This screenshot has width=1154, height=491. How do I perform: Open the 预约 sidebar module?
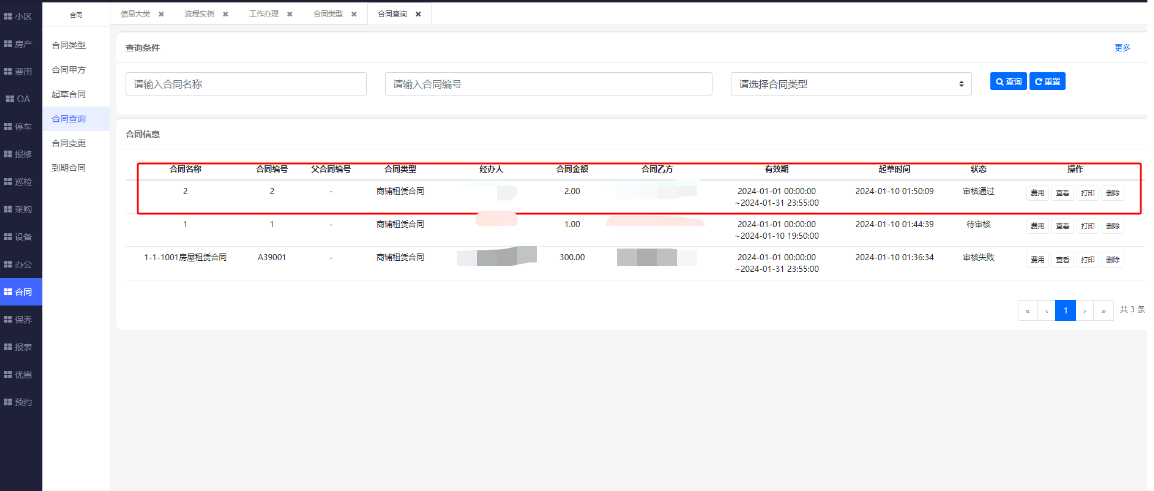click(20, 402)
